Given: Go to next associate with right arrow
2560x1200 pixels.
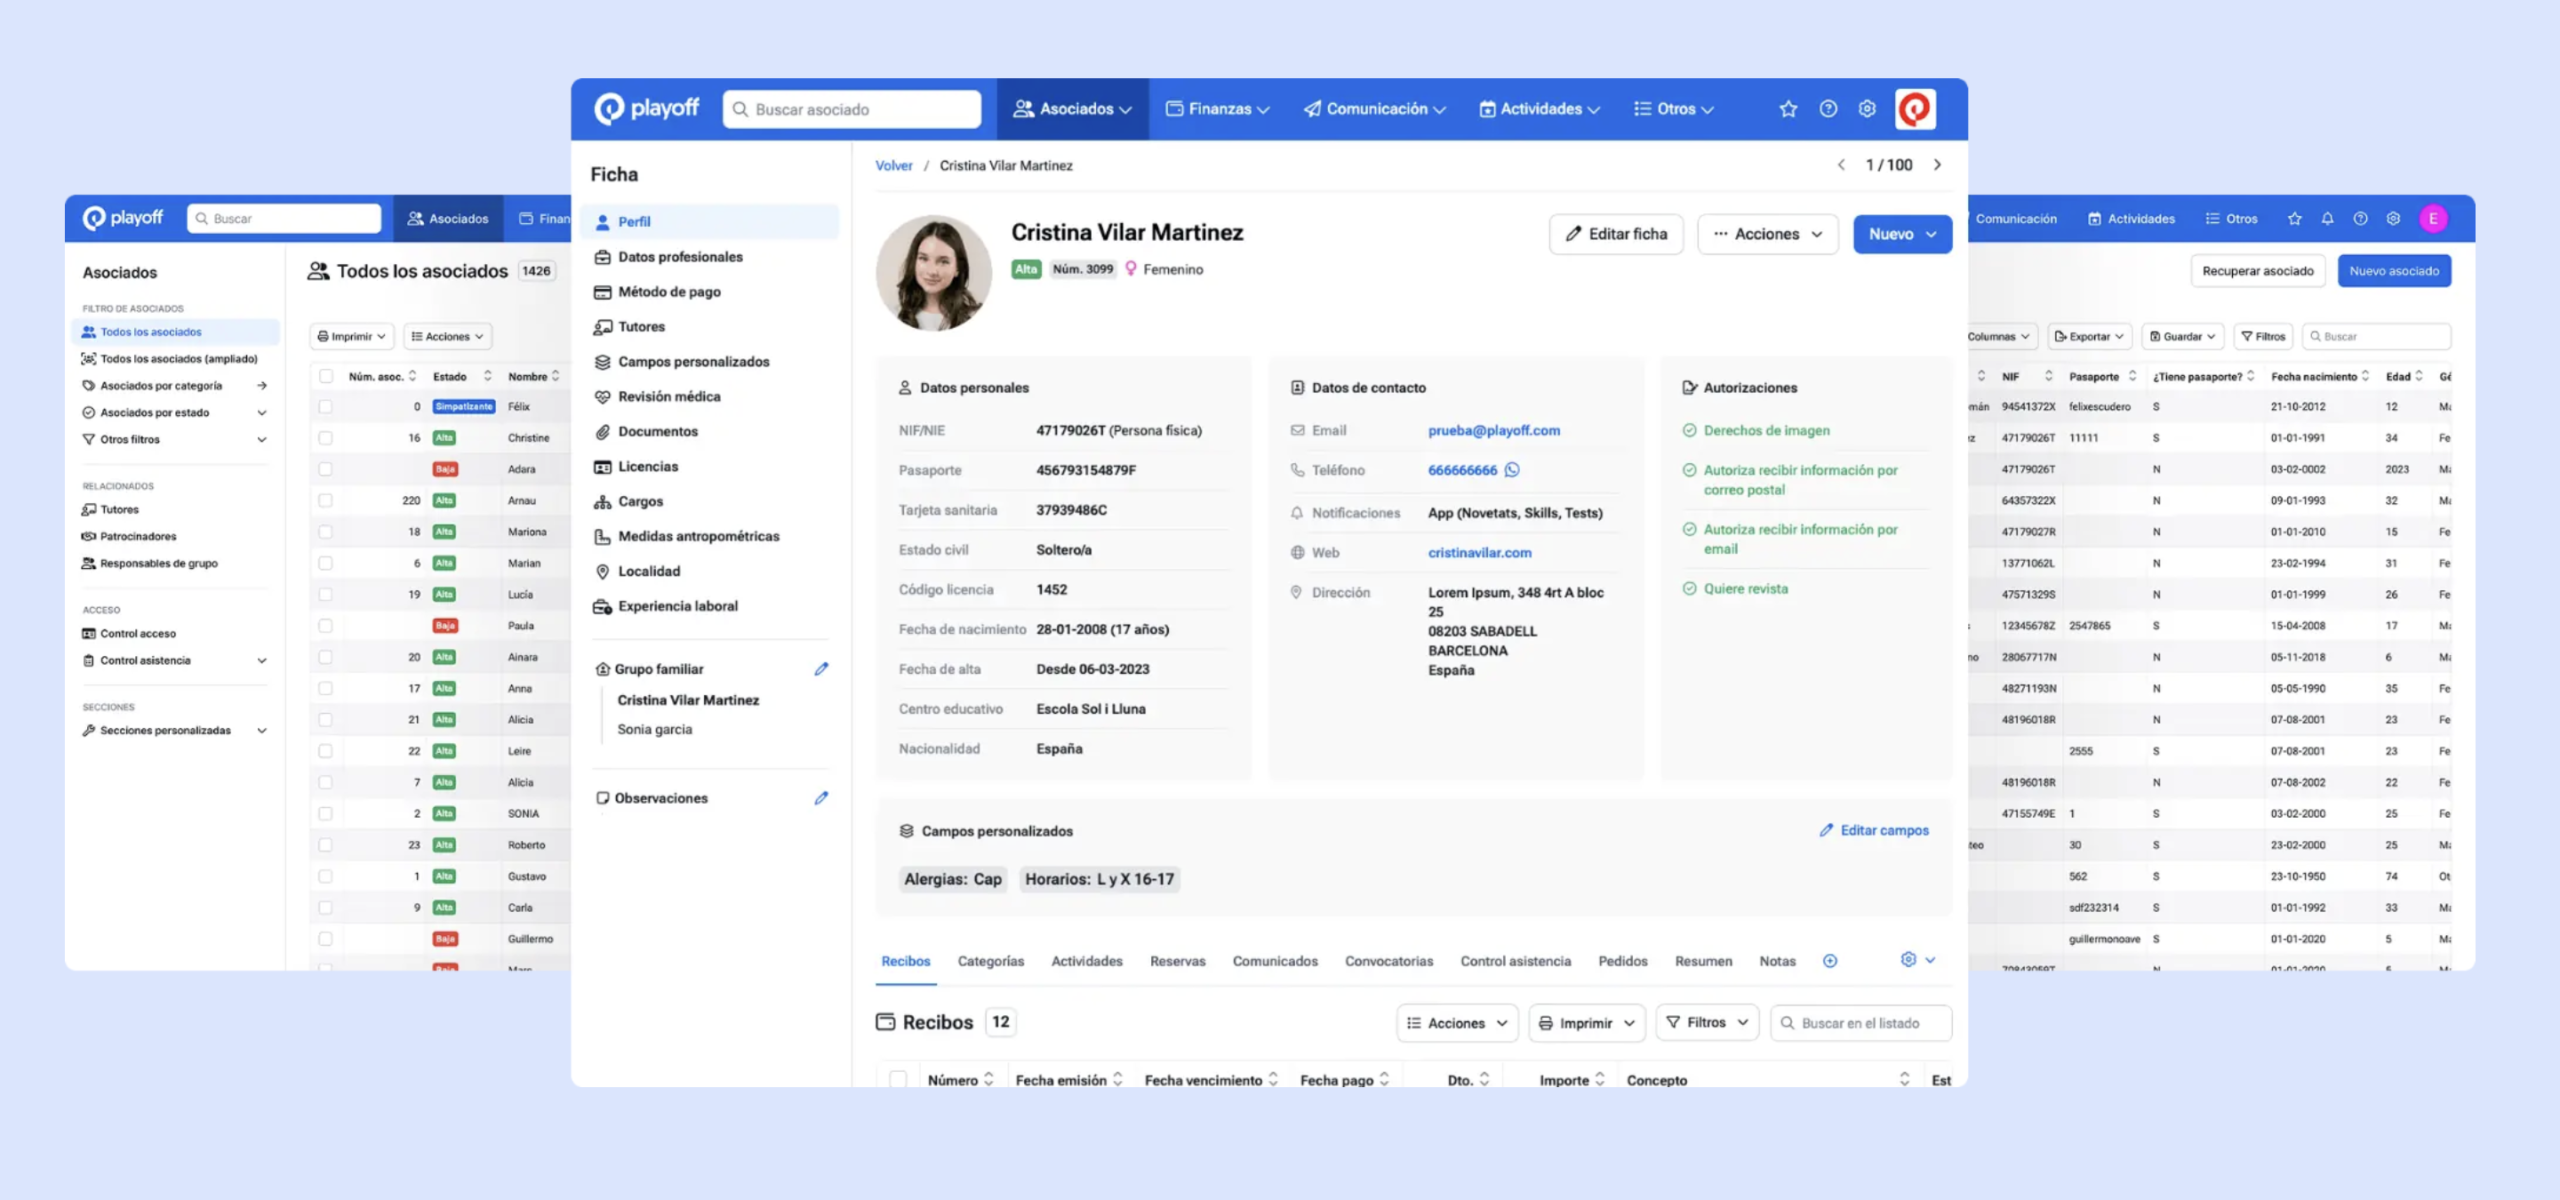Looking at the screenshot, I should point(1938,165).
